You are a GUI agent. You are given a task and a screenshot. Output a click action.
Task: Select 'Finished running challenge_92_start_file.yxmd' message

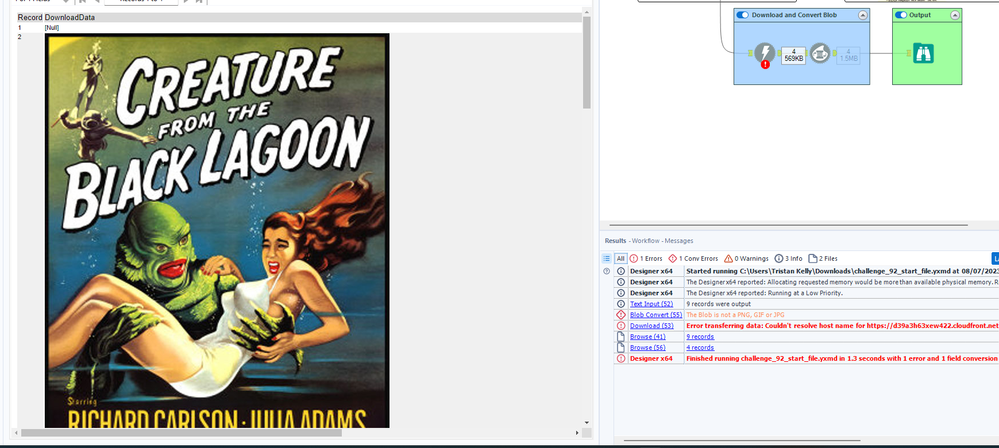pos(842,358)
